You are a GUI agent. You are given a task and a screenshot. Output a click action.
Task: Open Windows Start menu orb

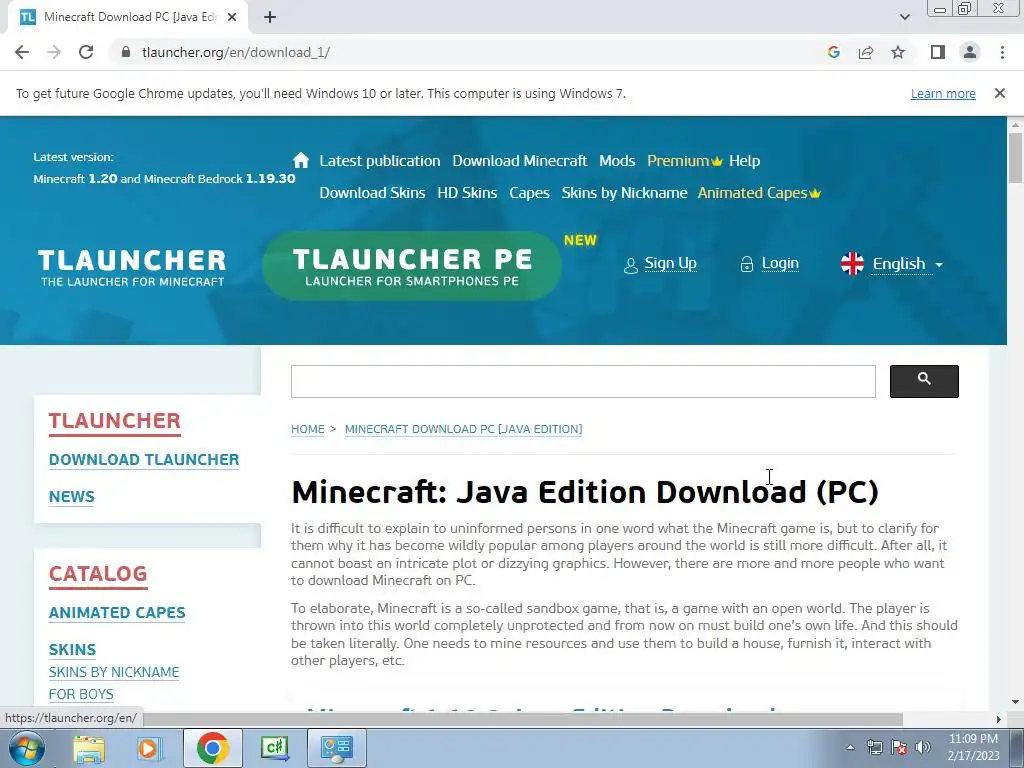[x=25, y=748]
